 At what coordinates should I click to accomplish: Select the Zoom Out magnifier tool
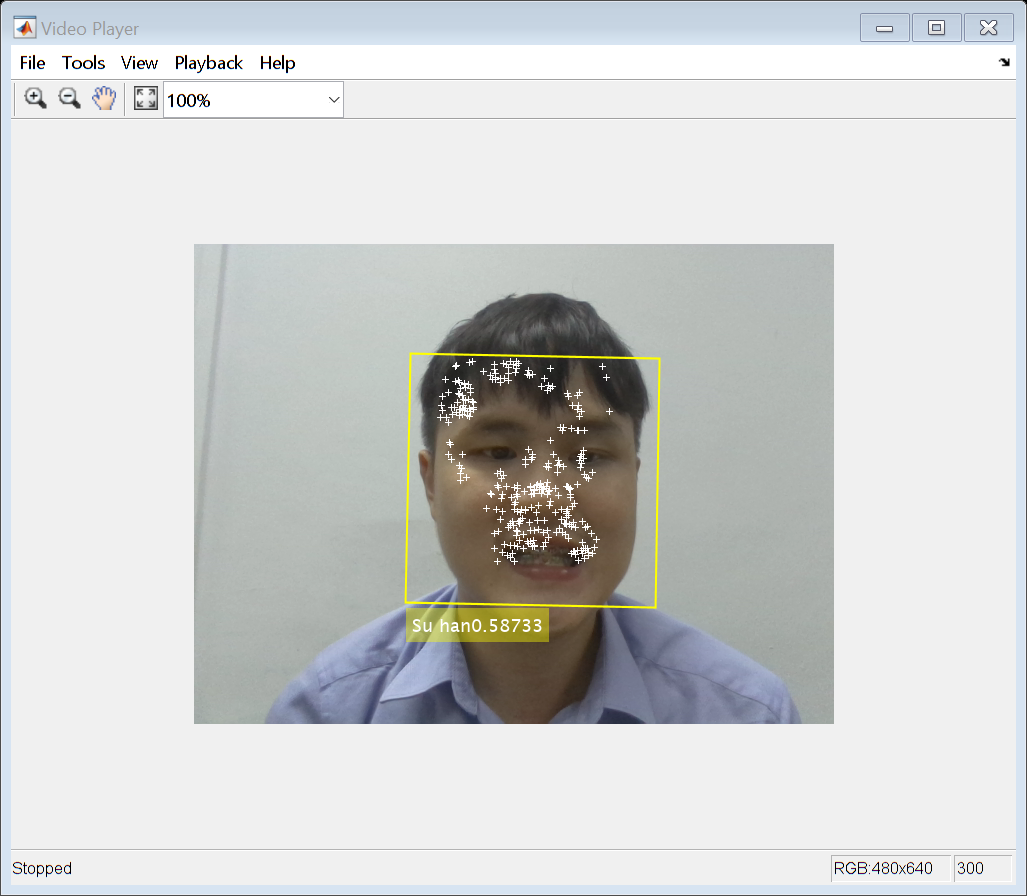click(69, 99)
